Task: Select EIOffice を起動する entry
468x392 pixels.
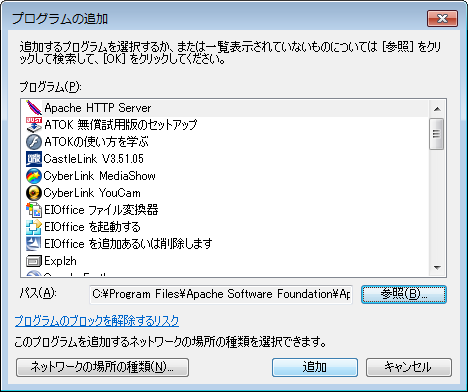Action: coord(225,227)
